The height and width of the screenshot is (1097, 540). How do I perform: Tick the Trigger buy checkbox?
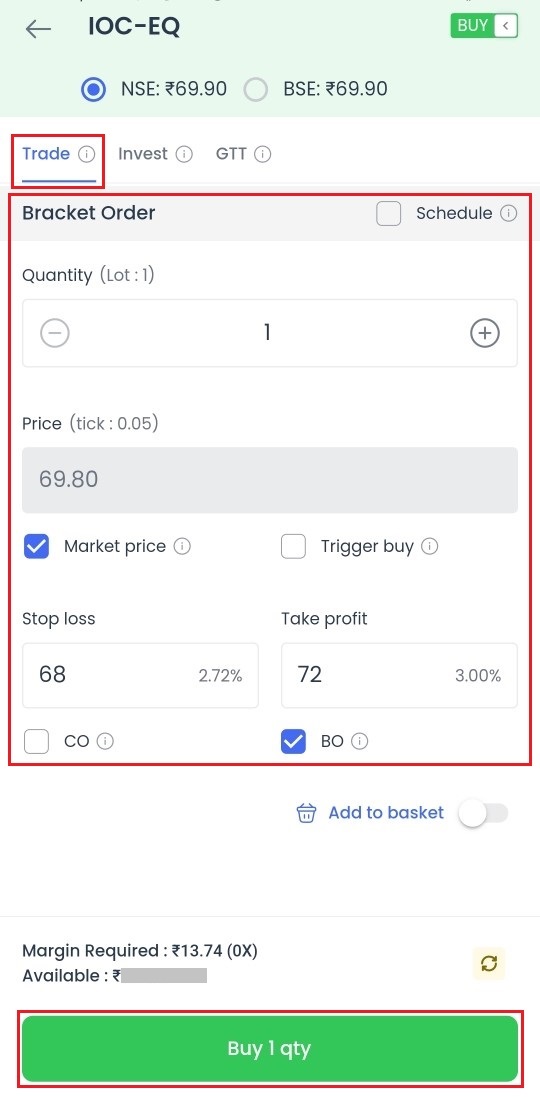(x=294, y=546)
